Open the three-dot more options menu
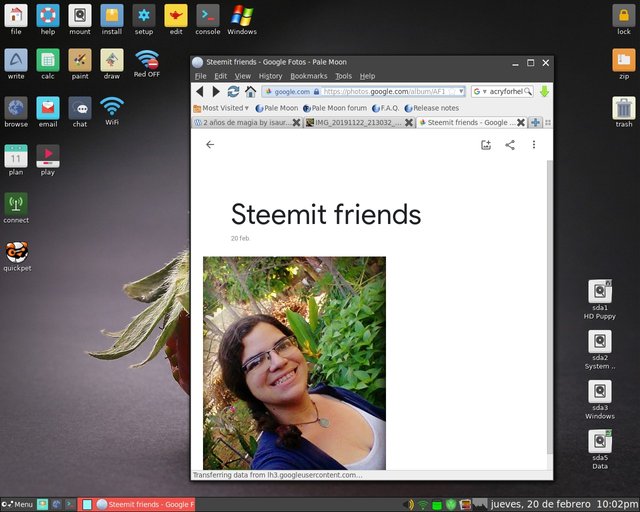Screen dimensions: 640x512 point(534,145)
